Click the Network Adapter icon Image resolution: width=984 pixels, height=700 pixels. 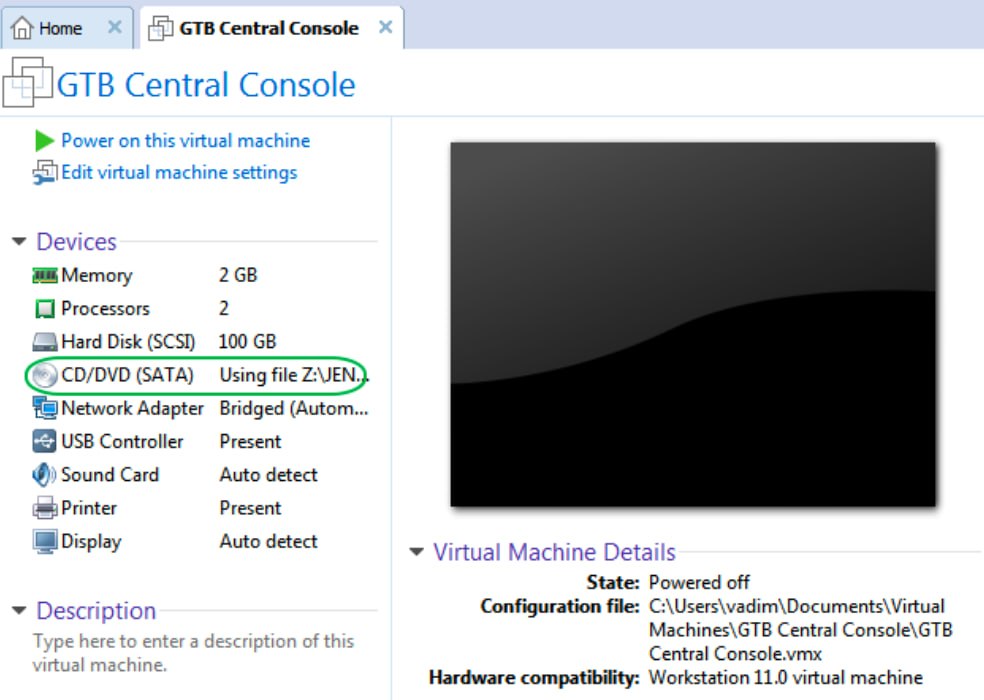tap(45, 409)
